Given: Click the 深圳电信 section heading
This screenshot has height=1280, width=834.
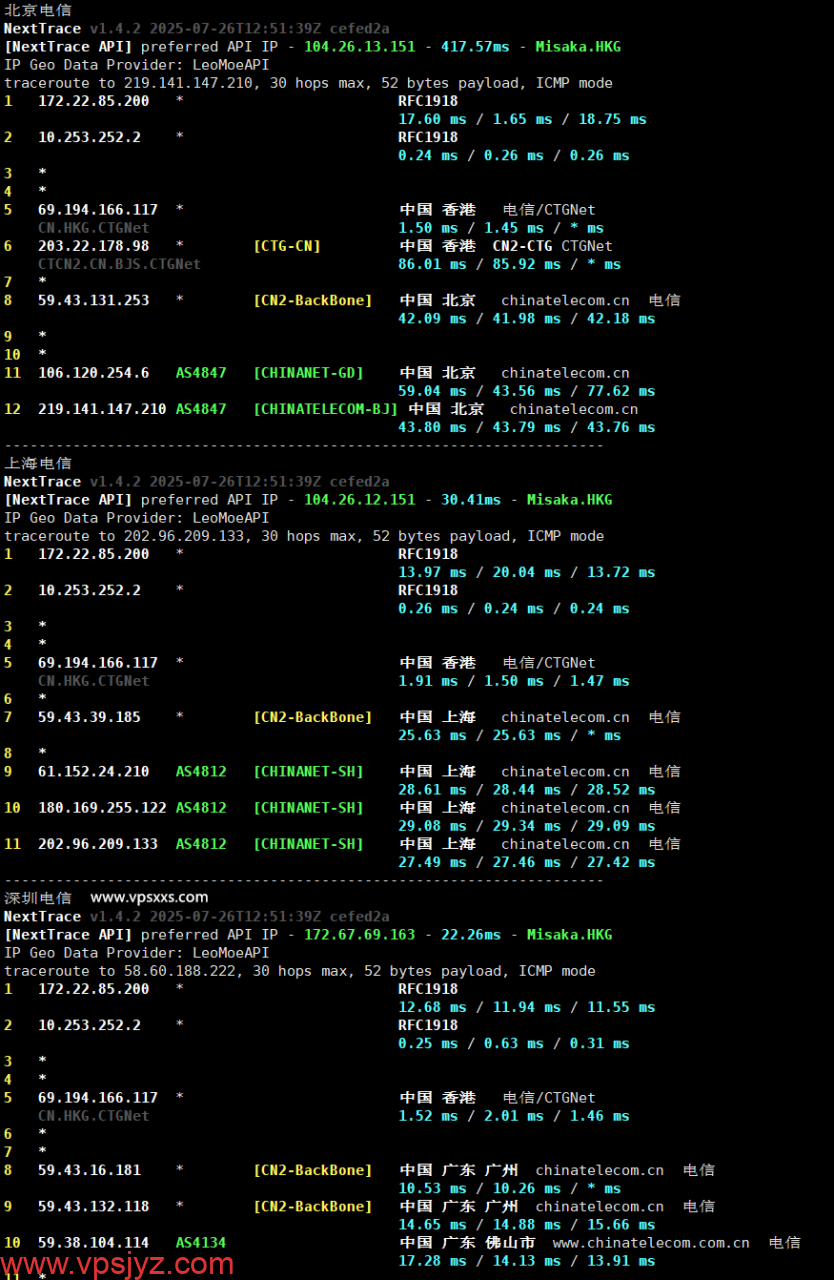Looking at the screenshot, I should pos(38,898).
